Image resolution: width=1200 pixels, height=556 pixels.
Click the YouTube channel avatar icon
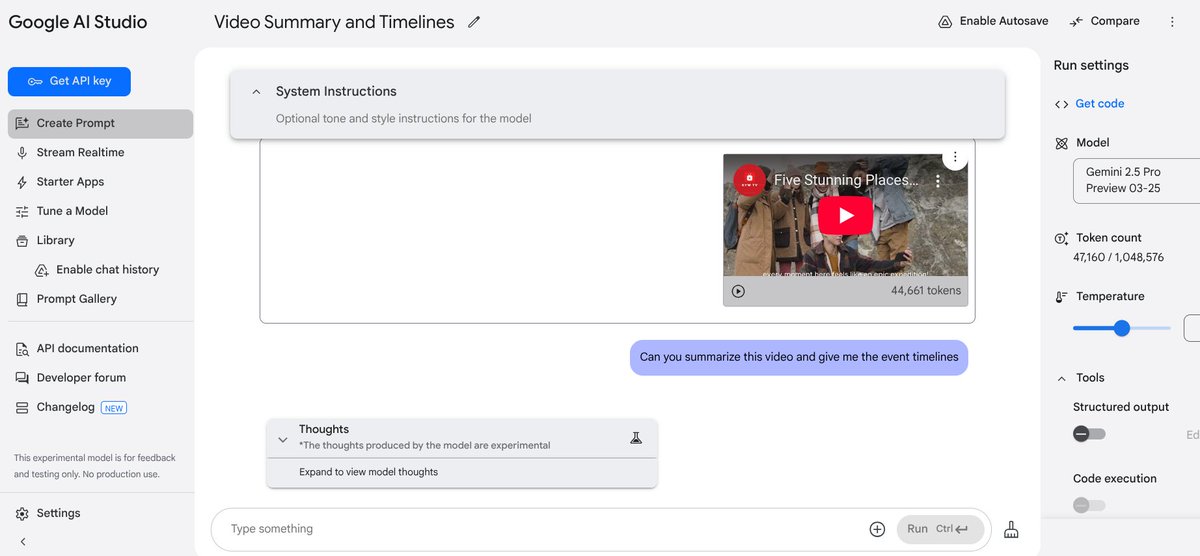749,180
